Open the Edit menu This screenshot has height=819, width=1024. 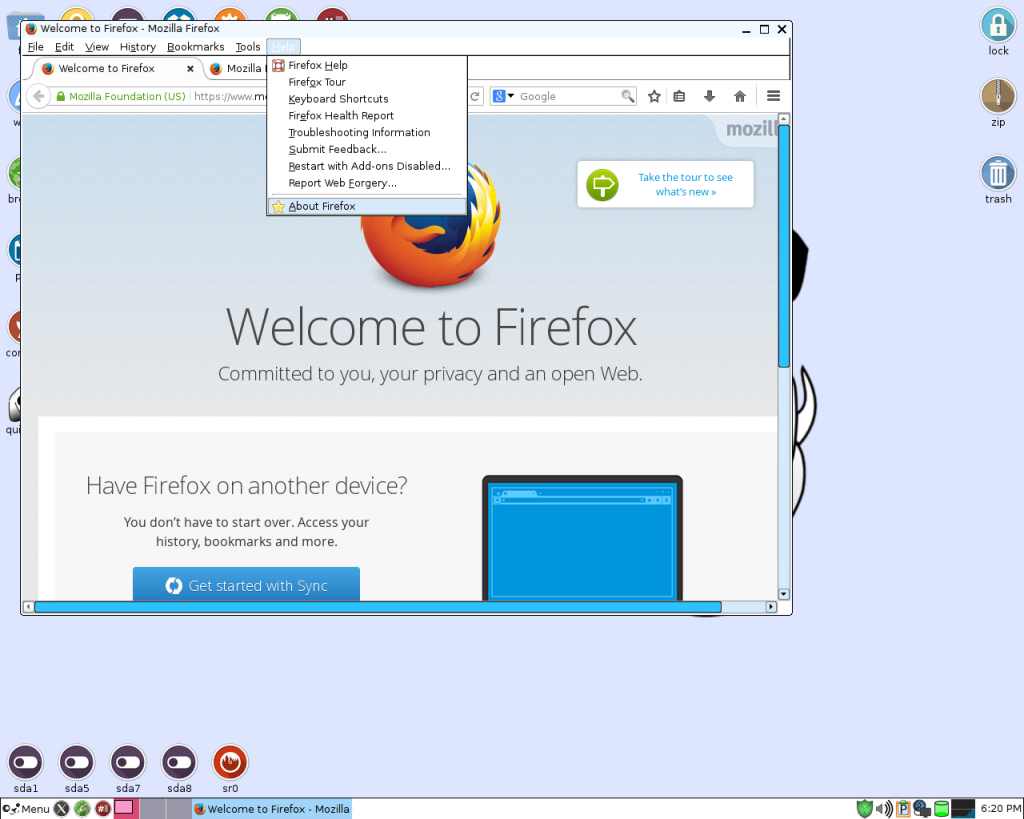click(64, 47)
